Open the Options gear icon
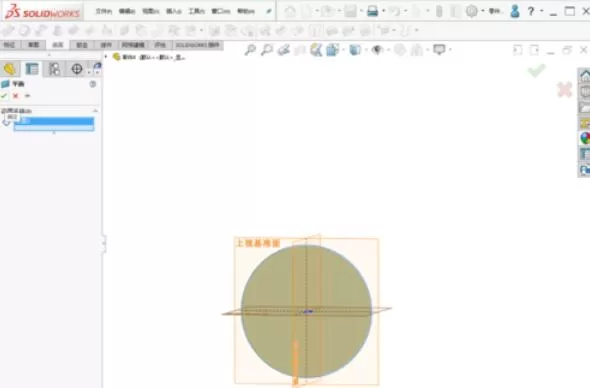 pos(471,11)
